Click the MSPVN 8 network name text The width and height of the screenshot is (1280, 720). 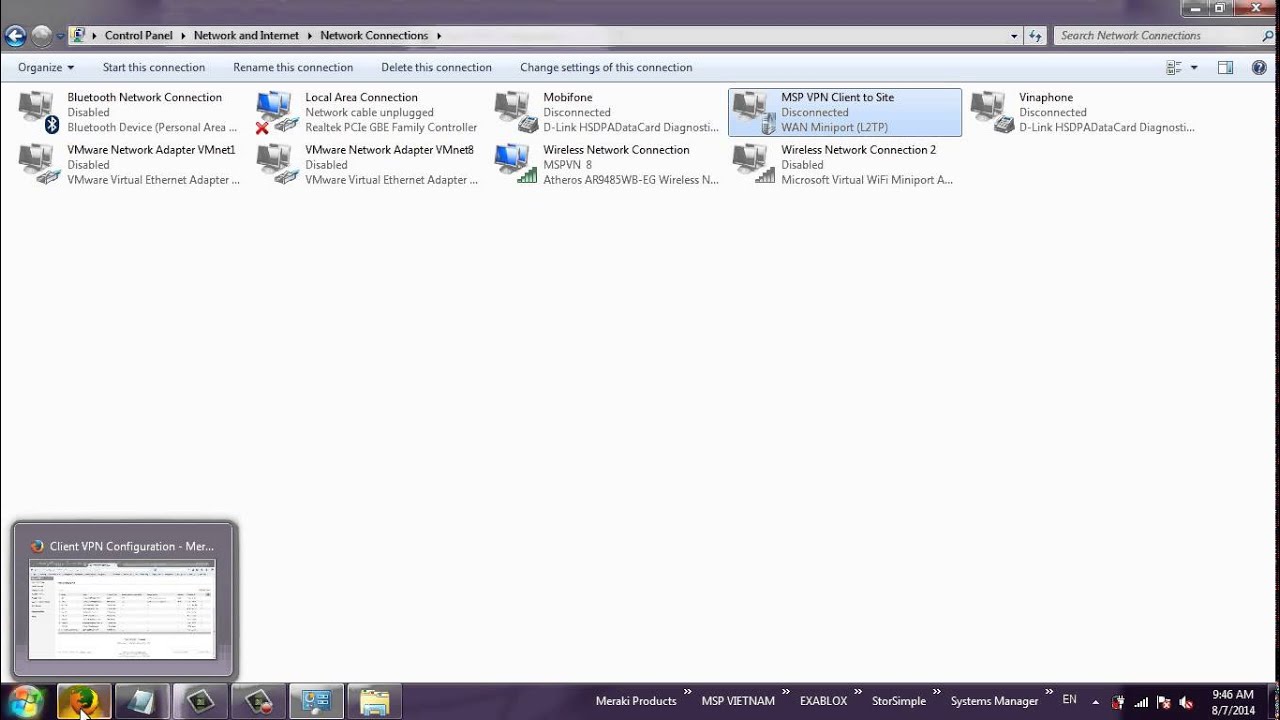pyautogui.click(x=567, y=165)
